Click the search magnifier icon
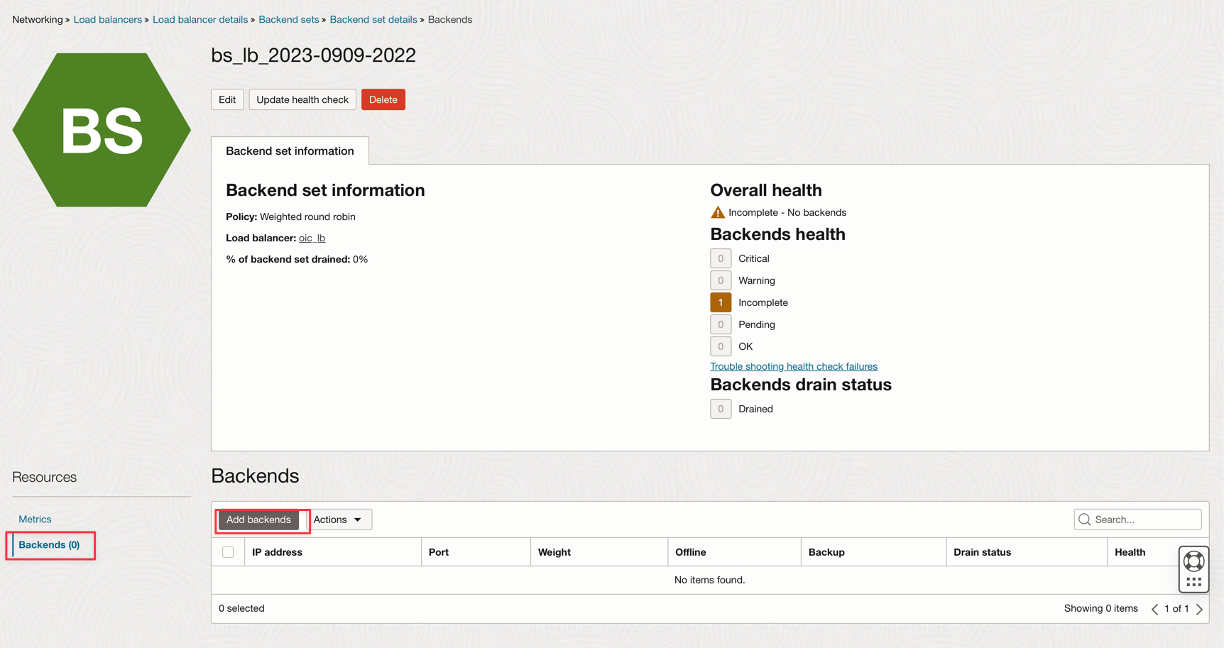The width and height of the screenshot is (1224, 648). (1085, 520)
